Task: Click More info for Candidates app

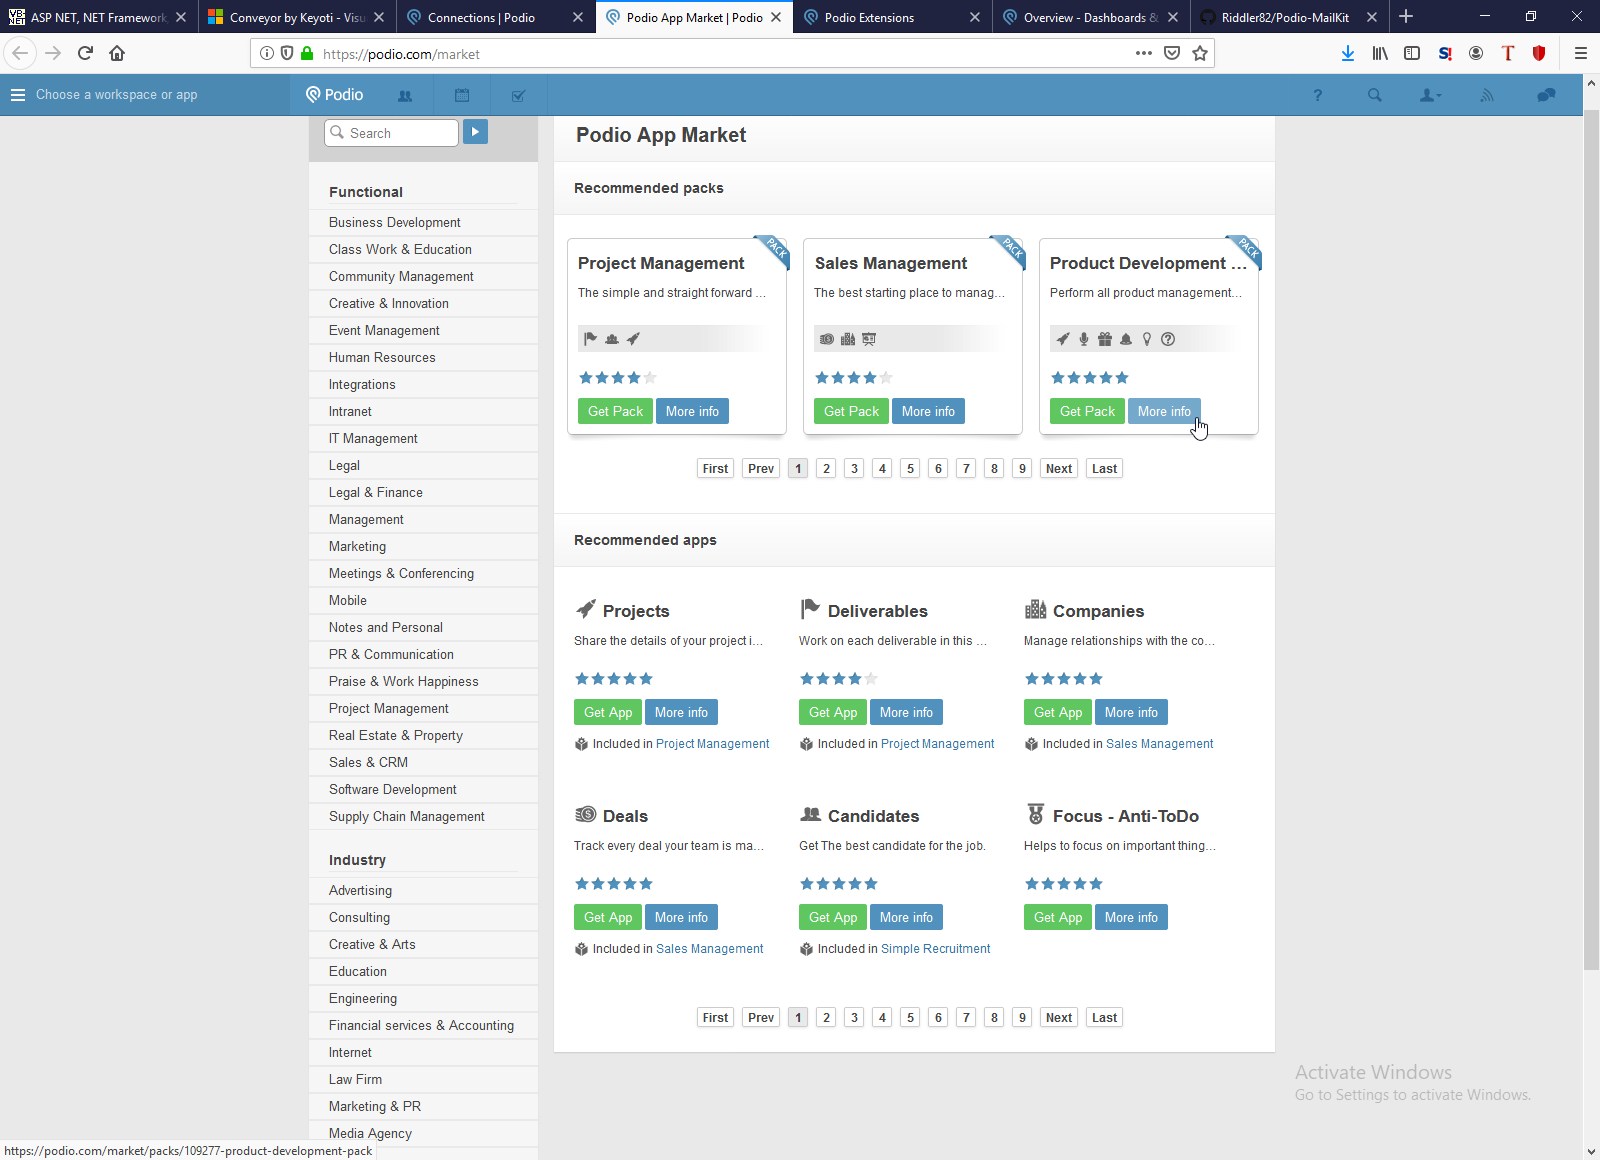Action: [906, 917]
